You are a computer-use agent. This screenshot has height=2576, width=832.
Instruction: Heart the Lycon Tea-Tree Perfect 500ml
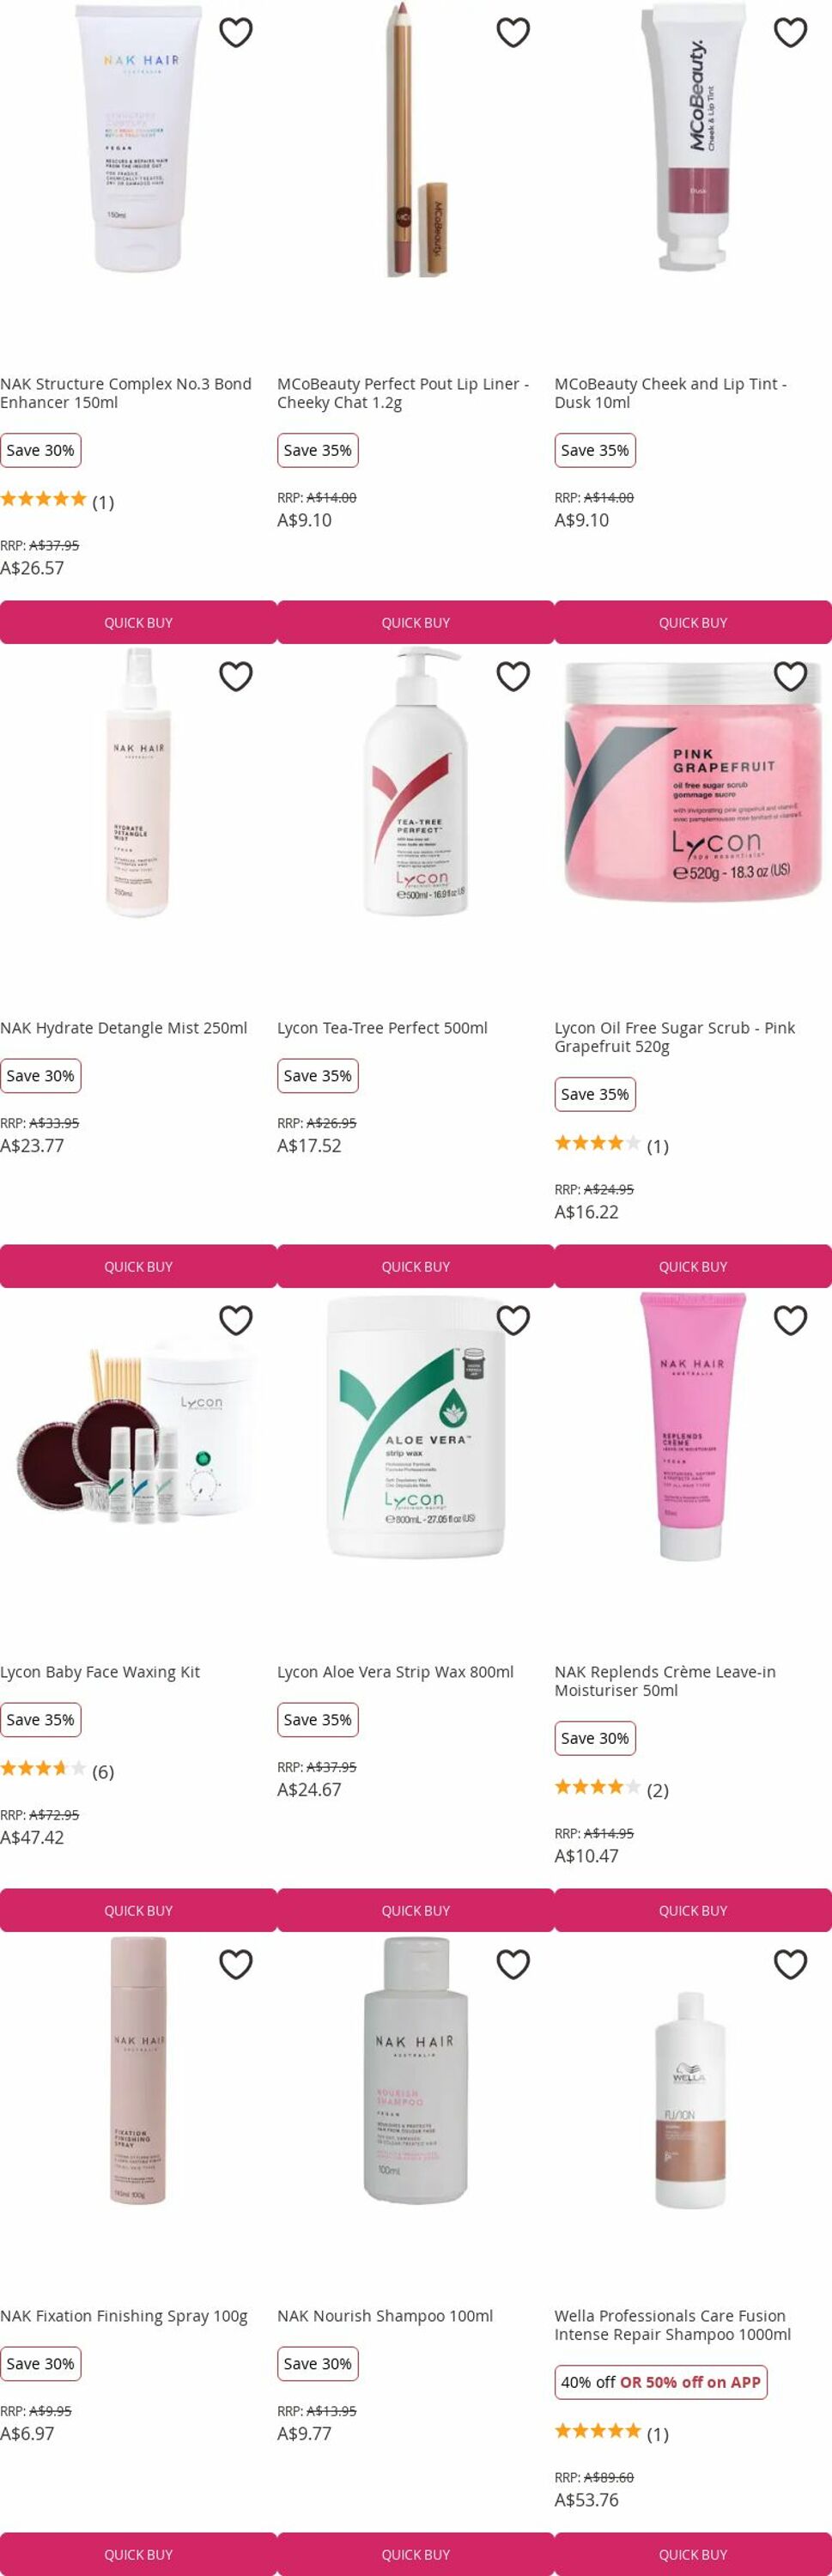[513, 677]
